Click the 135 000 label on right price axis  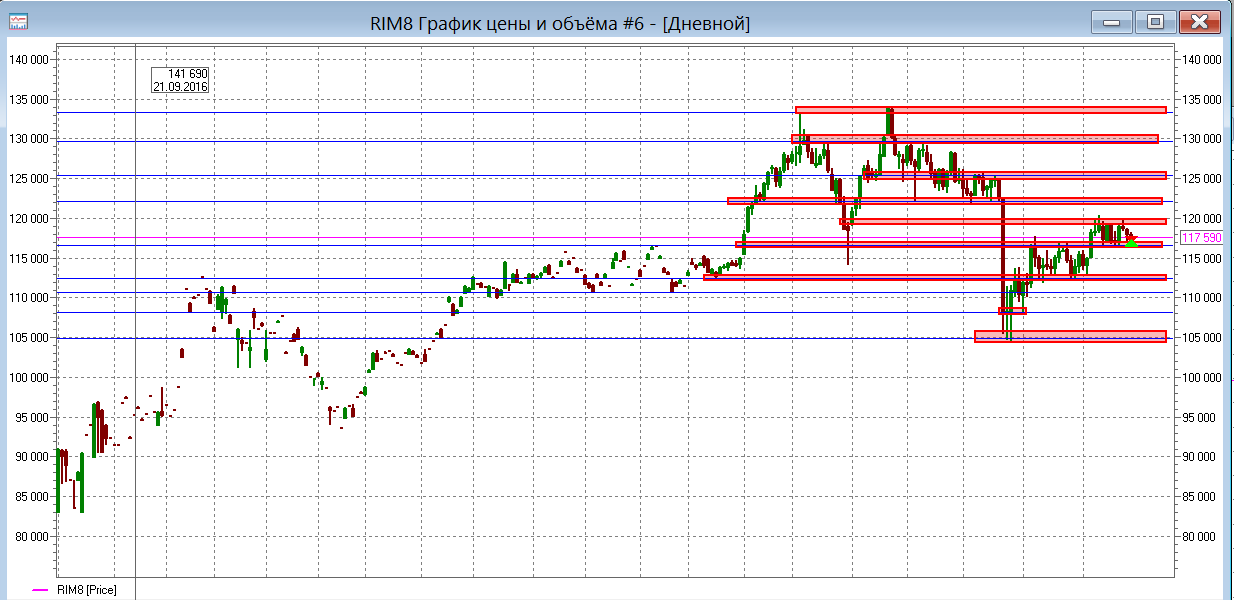point(1201,99)
